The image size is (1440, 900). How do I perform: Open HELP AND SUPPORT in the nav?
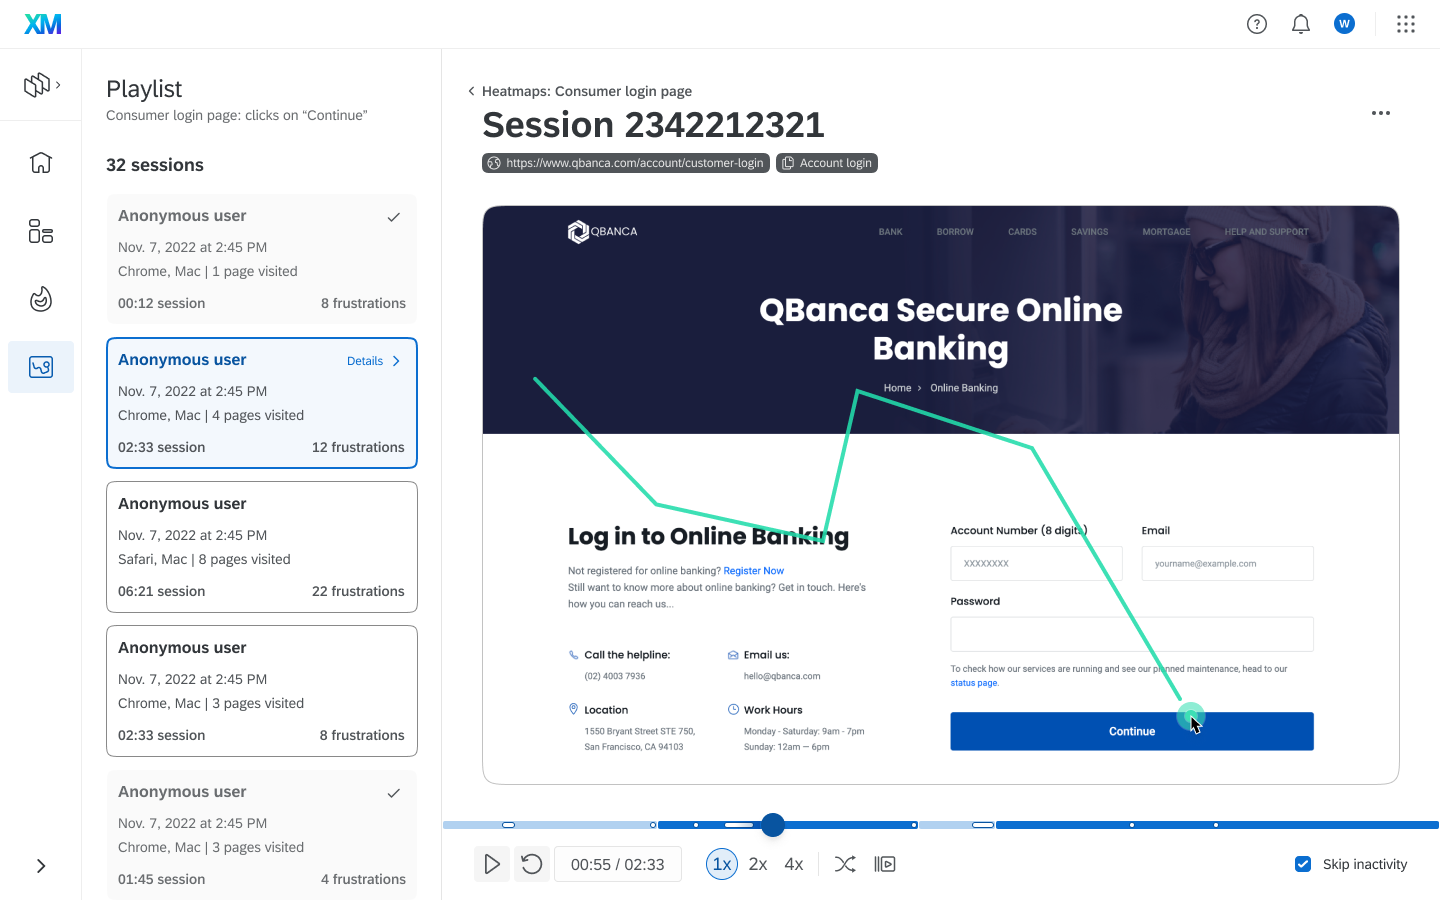[1266, 232]
